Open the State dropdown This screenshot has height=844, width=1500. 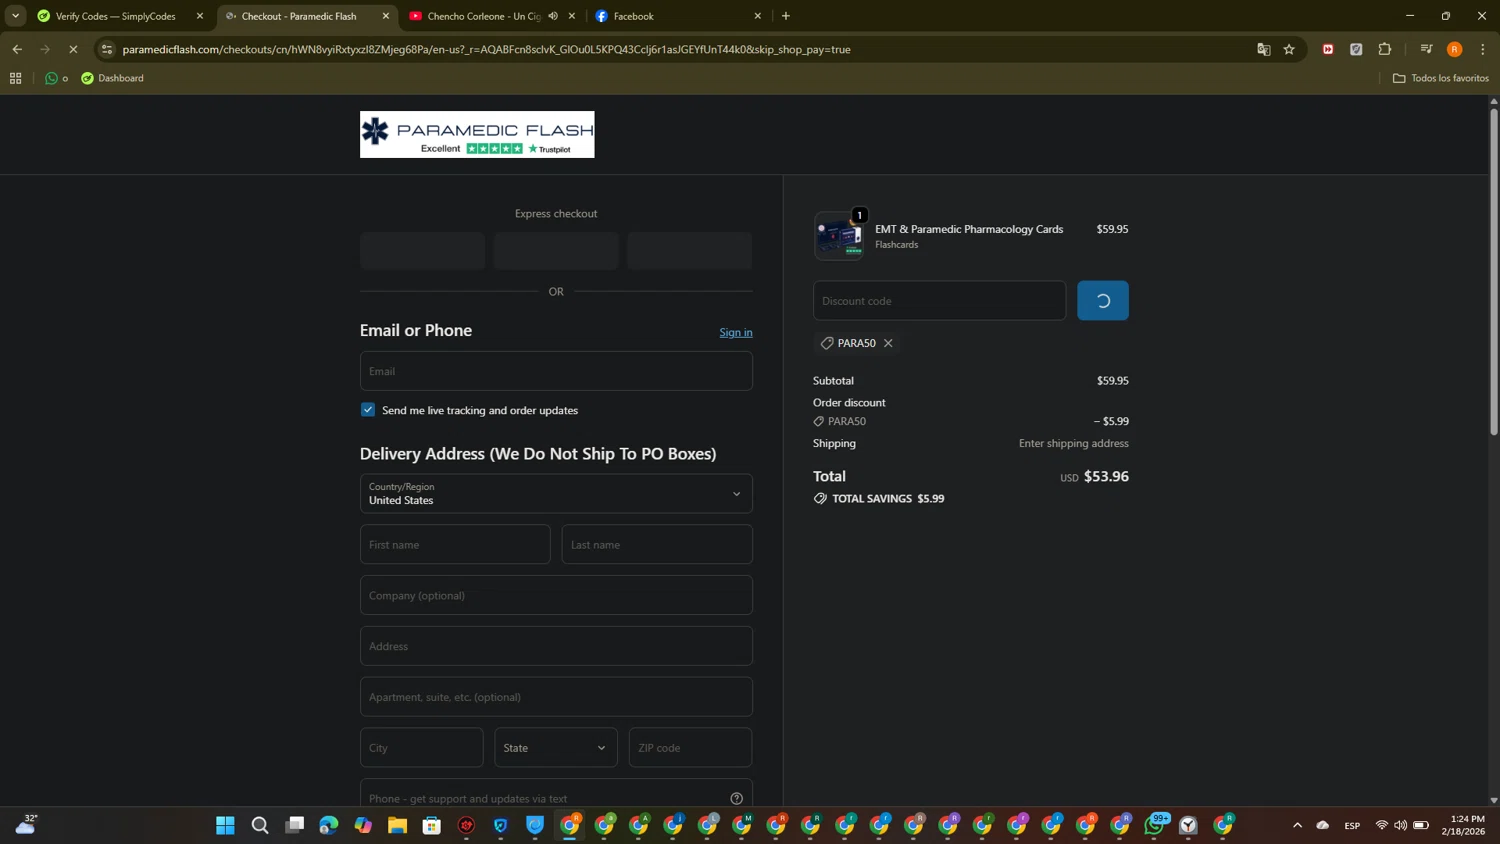[556, 748]
